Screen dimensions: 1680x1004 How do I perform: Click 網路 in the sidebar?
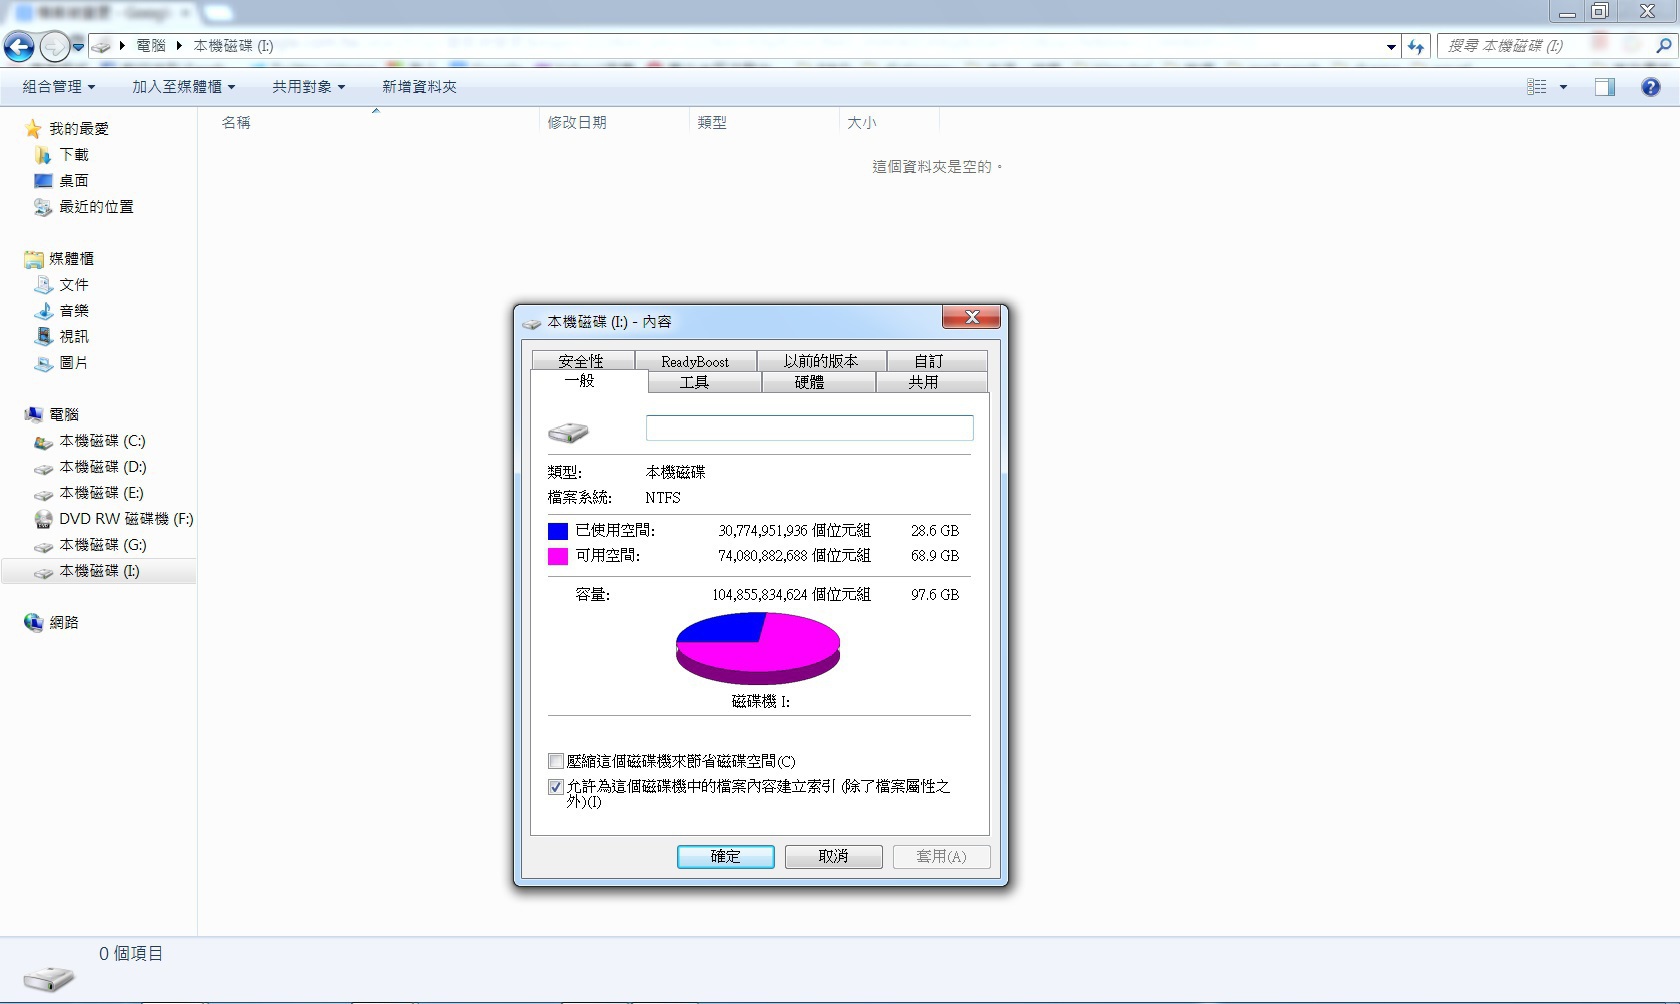52,623
